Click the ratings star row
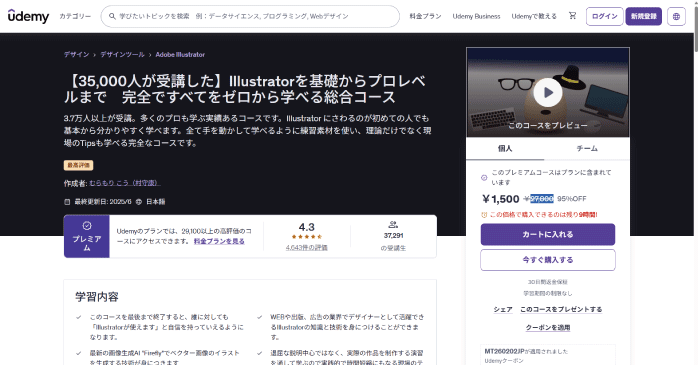698x365 pixels. coord(307,236)
